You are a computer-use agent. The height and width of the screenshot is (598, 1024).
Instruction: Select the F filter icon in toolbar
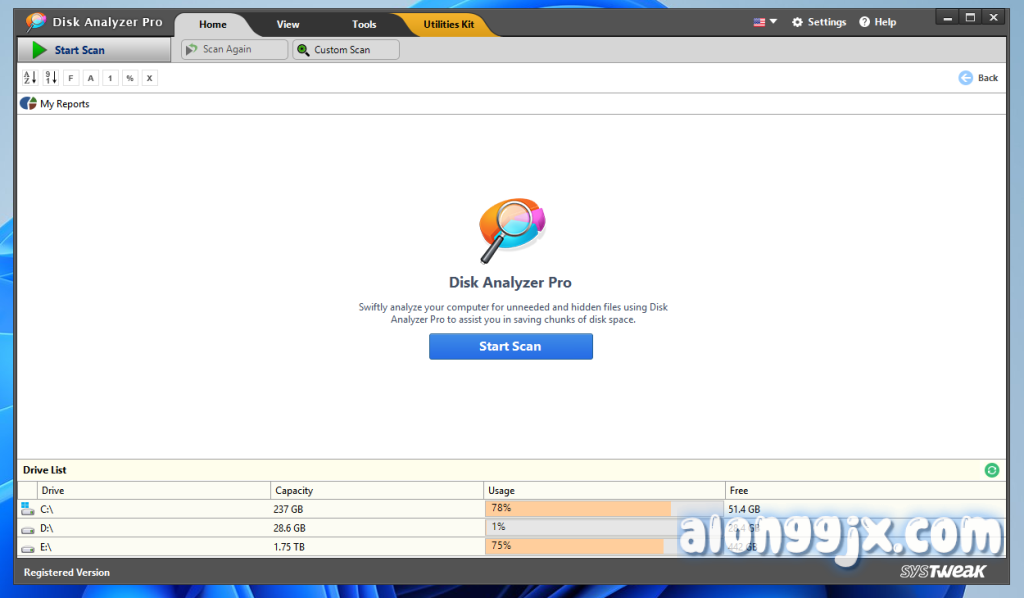tap(70, 78)
